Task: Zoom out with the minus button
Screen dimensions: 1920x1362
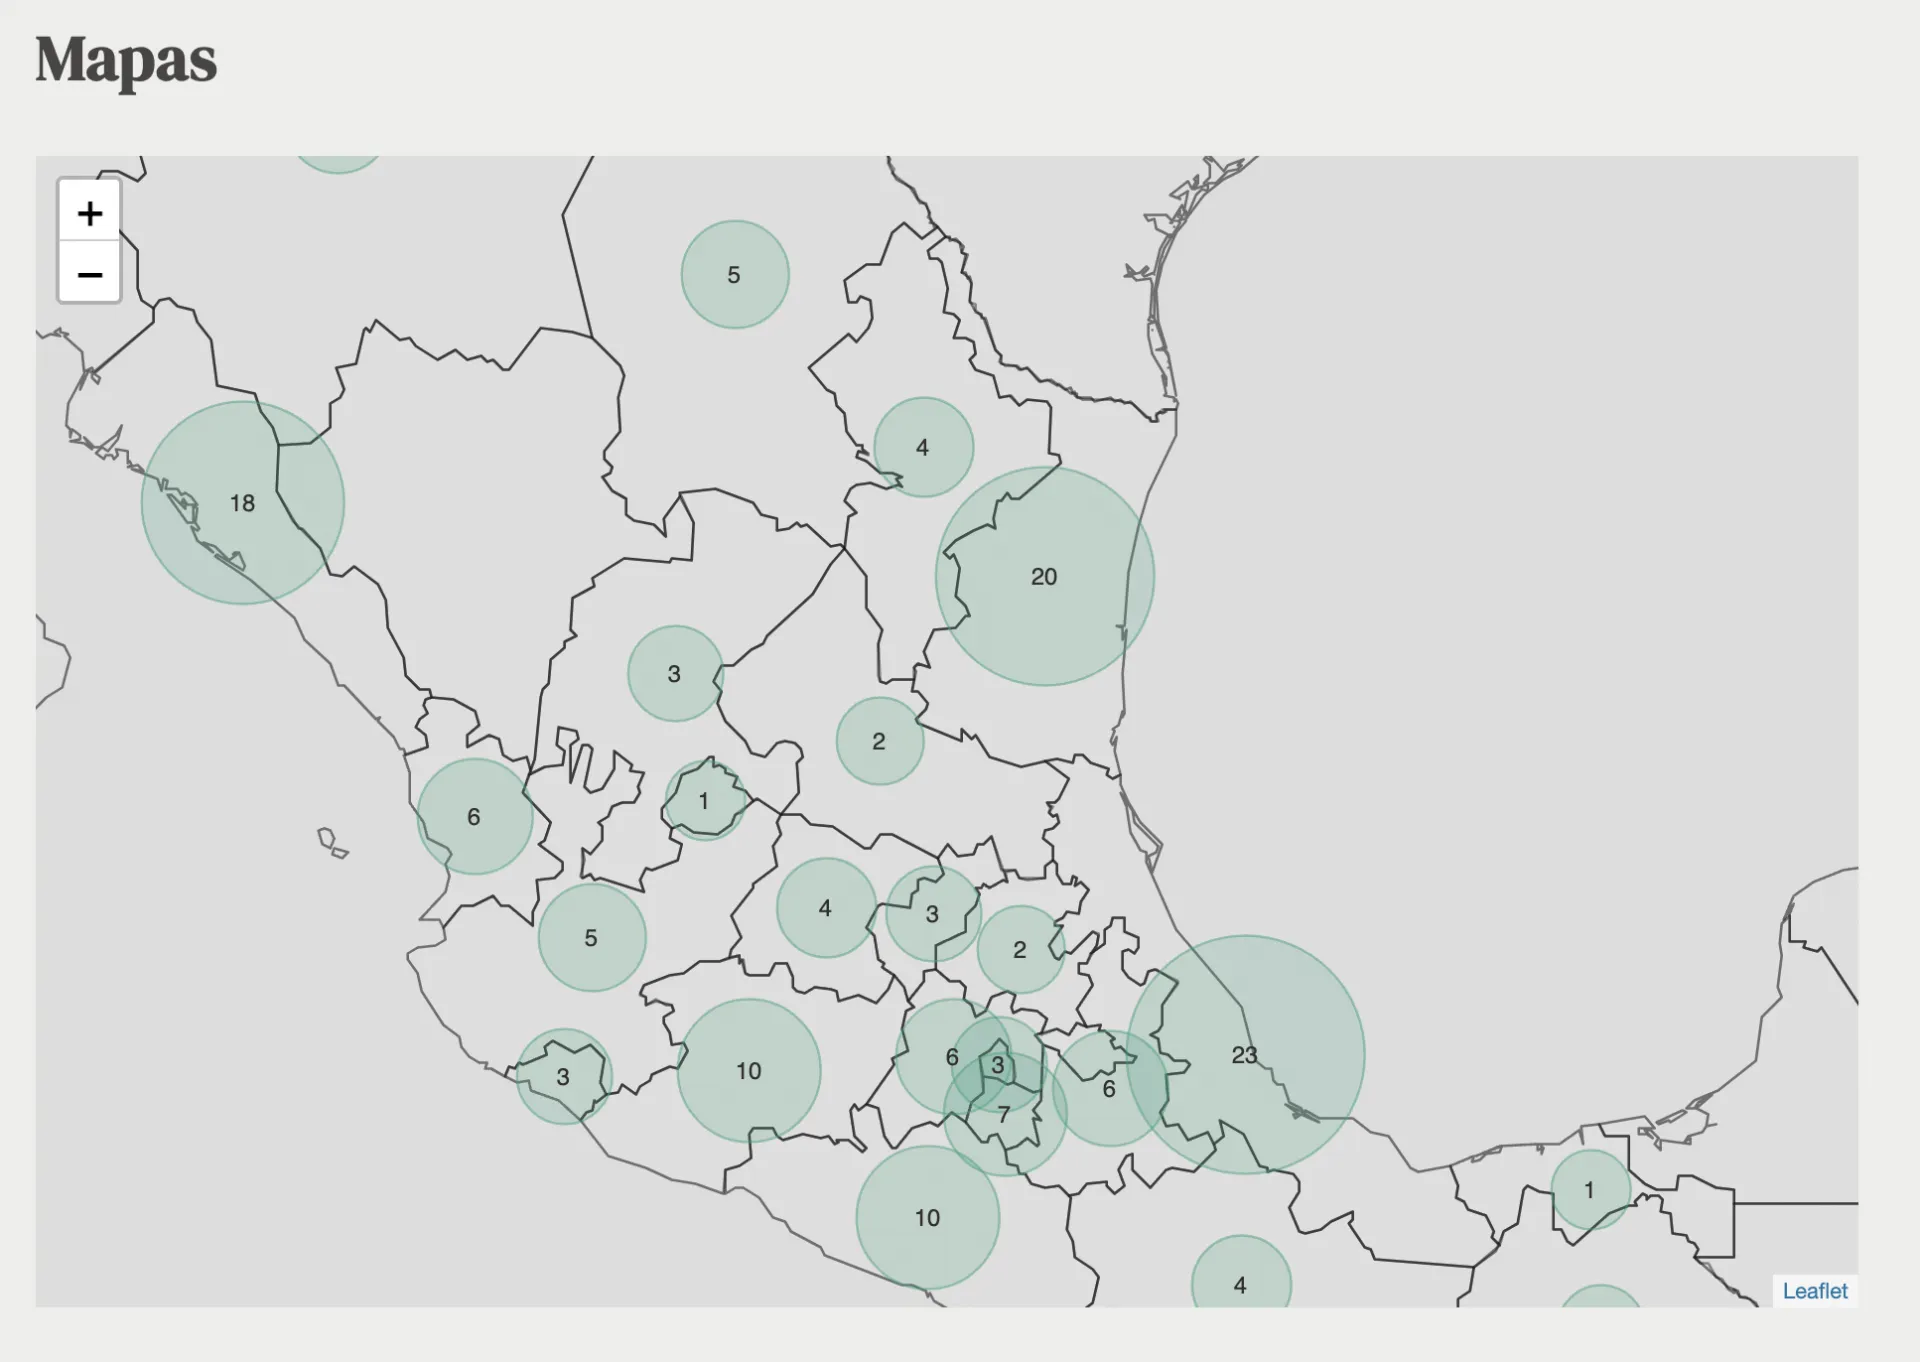Action: click(90, 272)
